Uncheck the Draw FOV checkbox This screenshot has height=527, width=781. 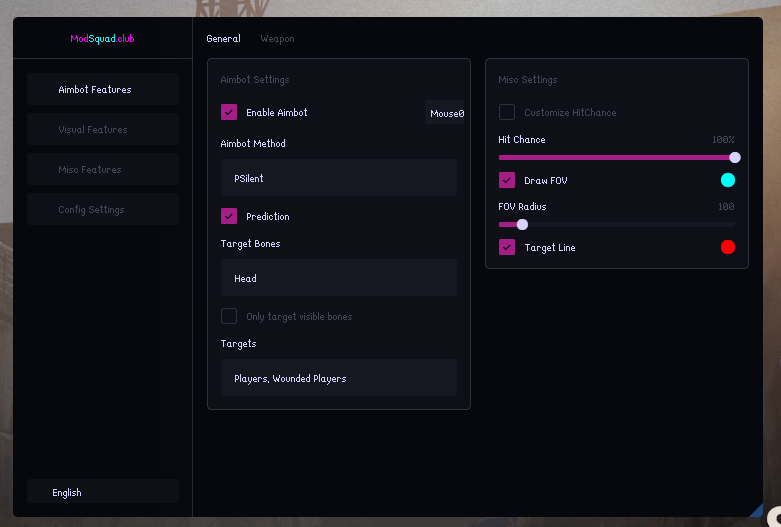click(x=507, y=181)
